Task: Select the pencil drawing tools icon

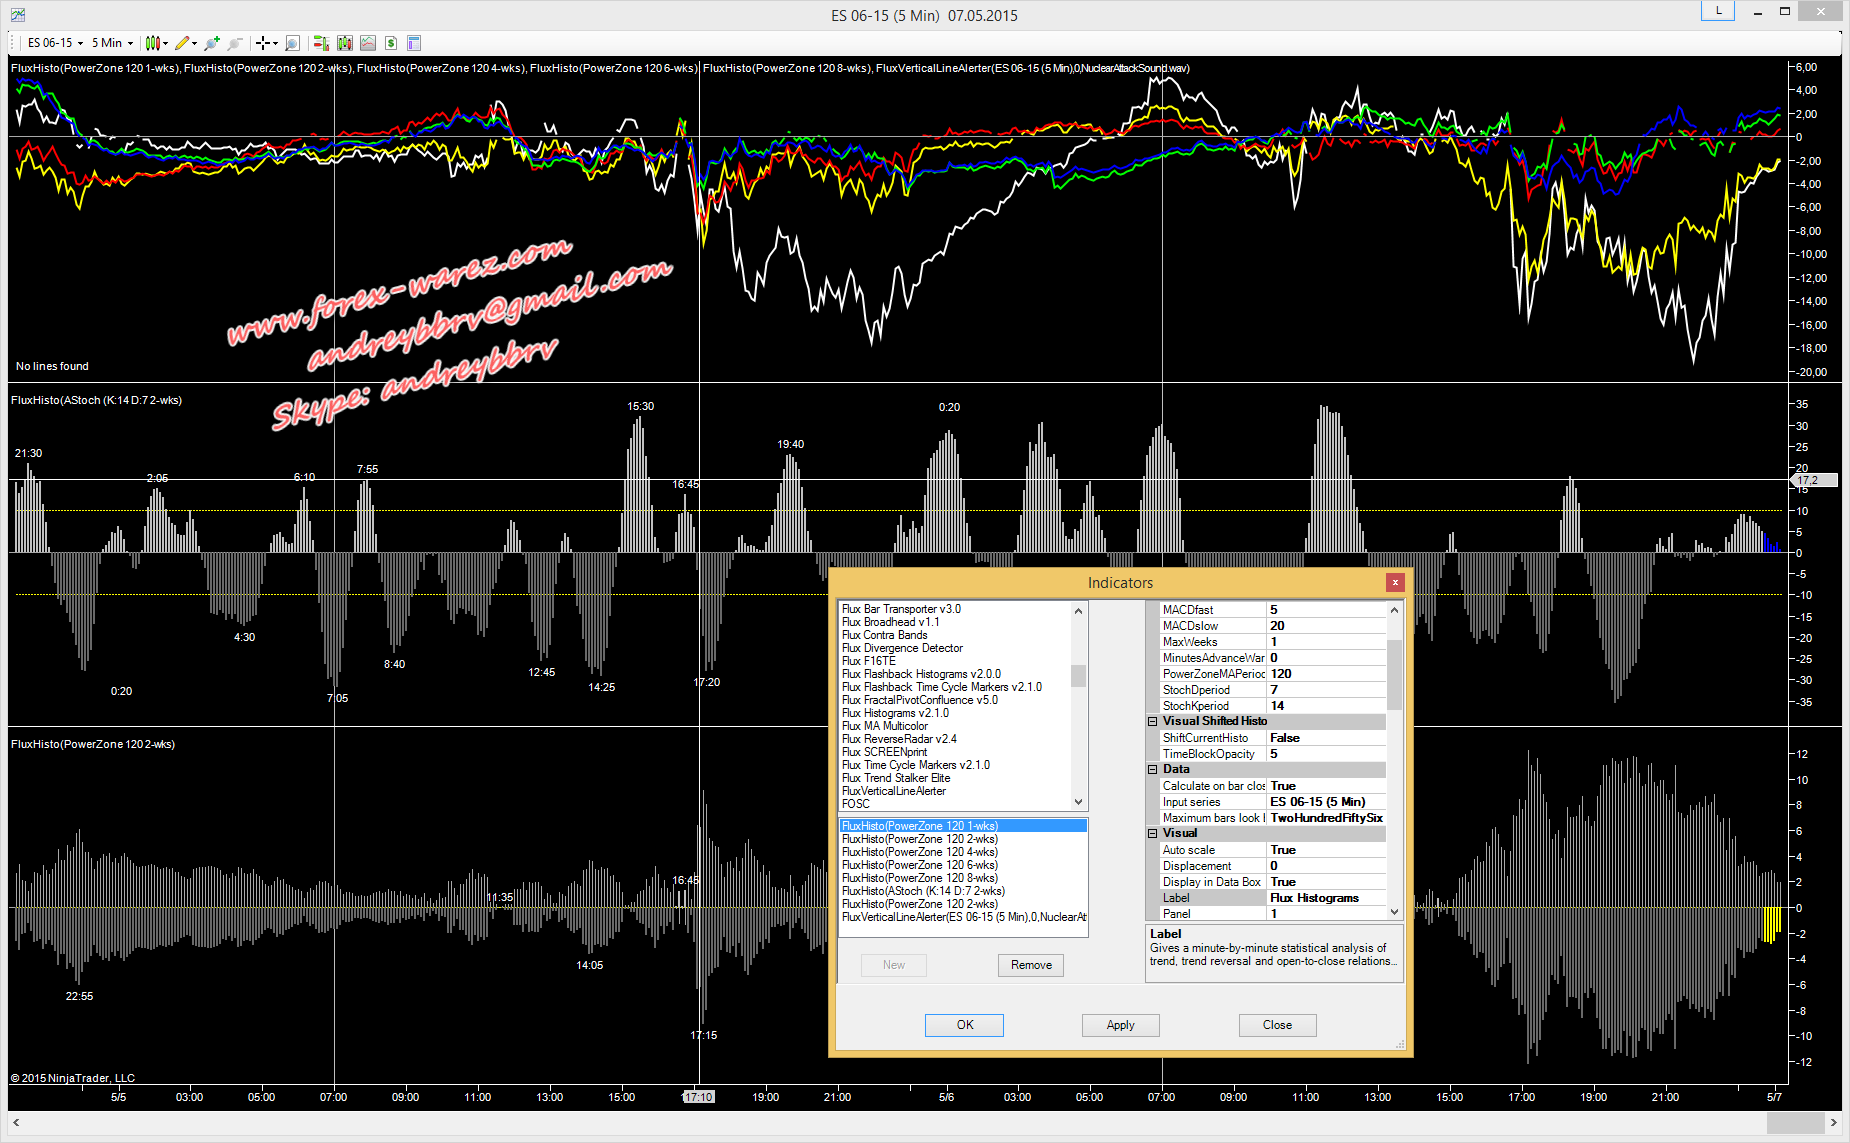Action: click(x=181, y=43)
